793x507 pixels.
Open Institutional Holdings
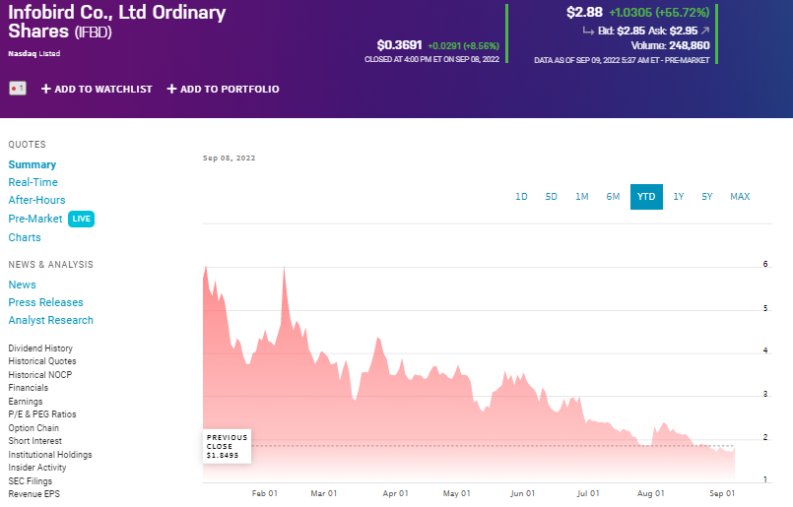(50, 455)
